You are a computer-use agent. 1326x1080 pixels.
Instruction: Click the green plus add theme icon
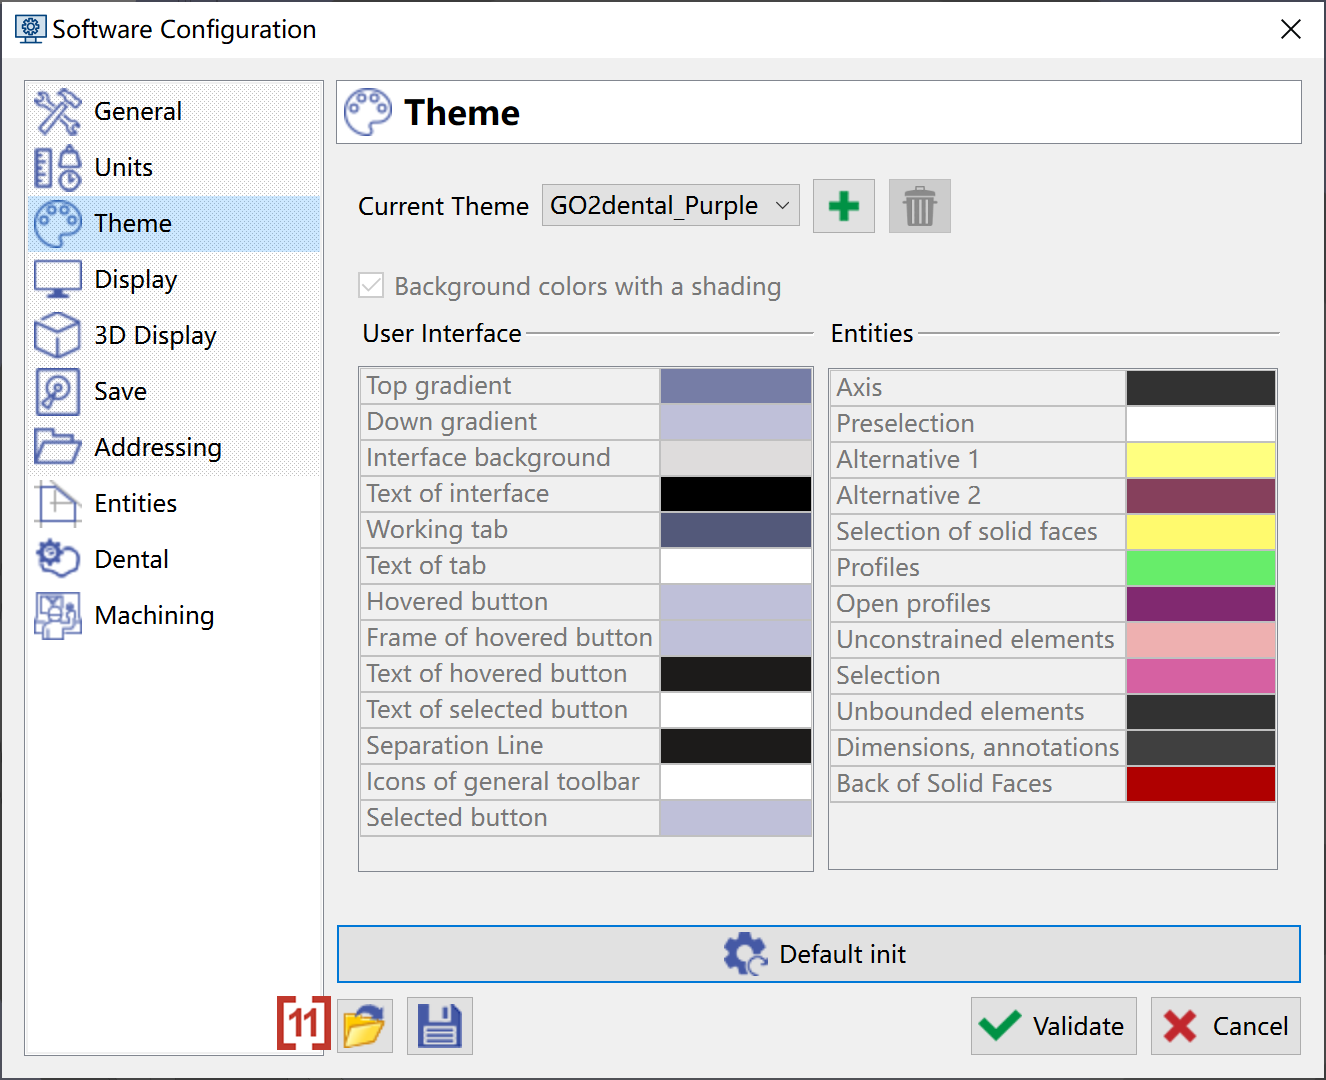pyautogui.click(x=843, y=206)
